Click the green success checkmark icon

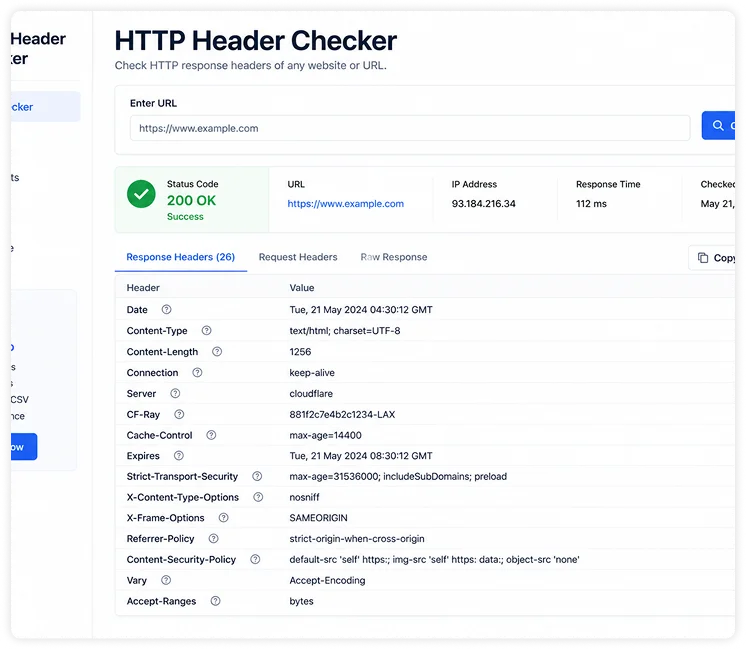pos(141,194)
